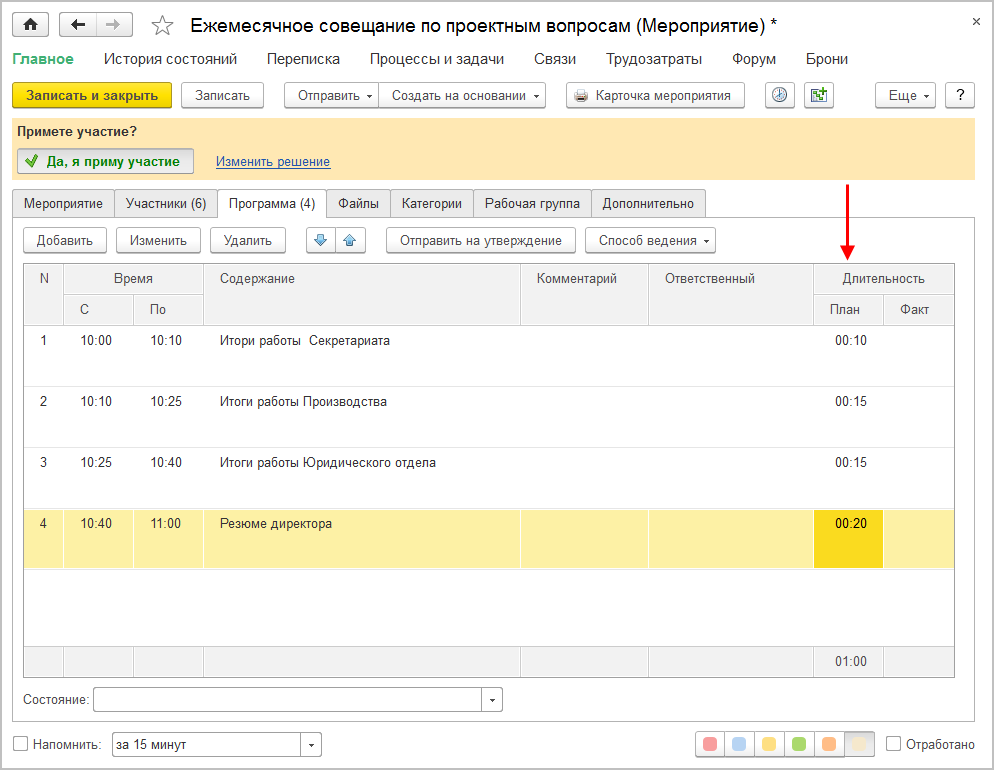Click the home icon button

[30, 25]
